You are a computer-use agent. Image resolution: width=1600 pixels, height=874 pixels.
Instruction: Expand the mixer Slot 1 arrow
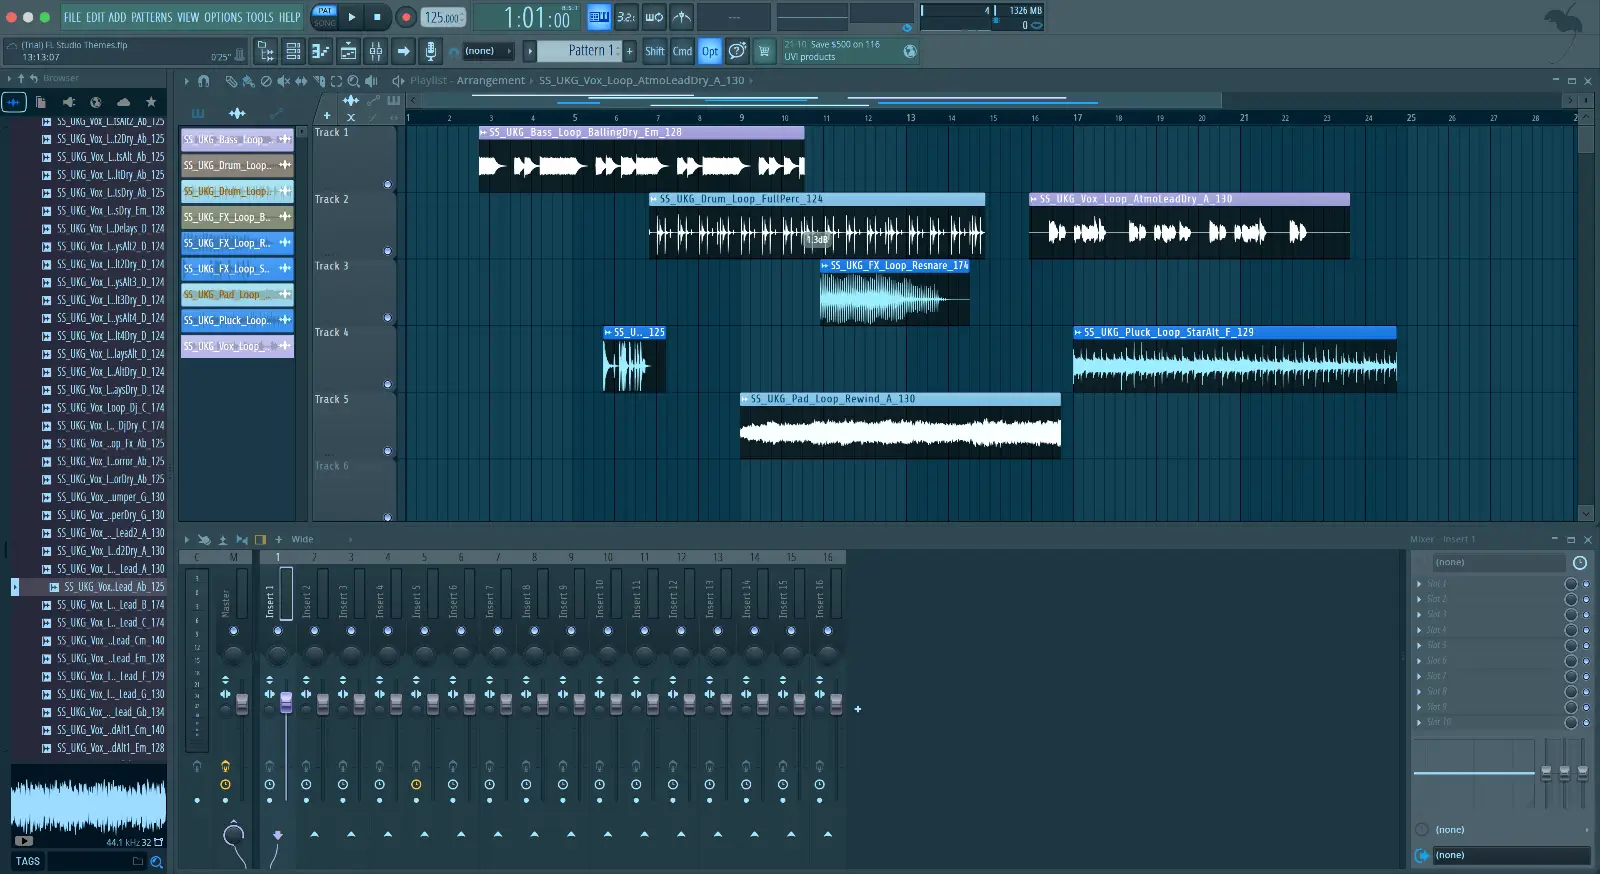pyautogui.click(x=1419, y=584)
